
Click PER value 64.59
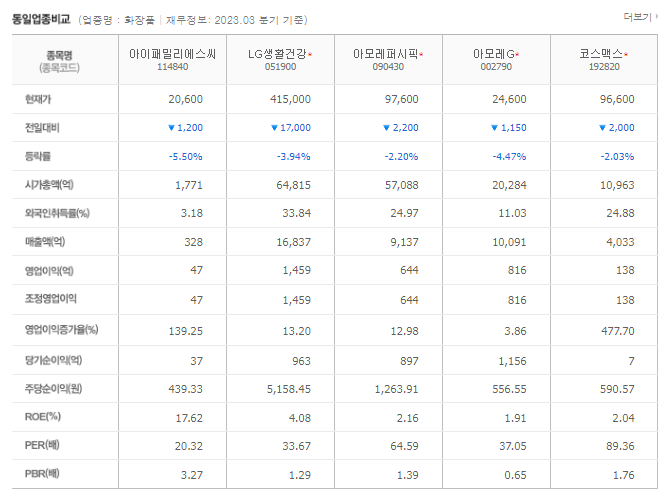(x=404, y=446)
